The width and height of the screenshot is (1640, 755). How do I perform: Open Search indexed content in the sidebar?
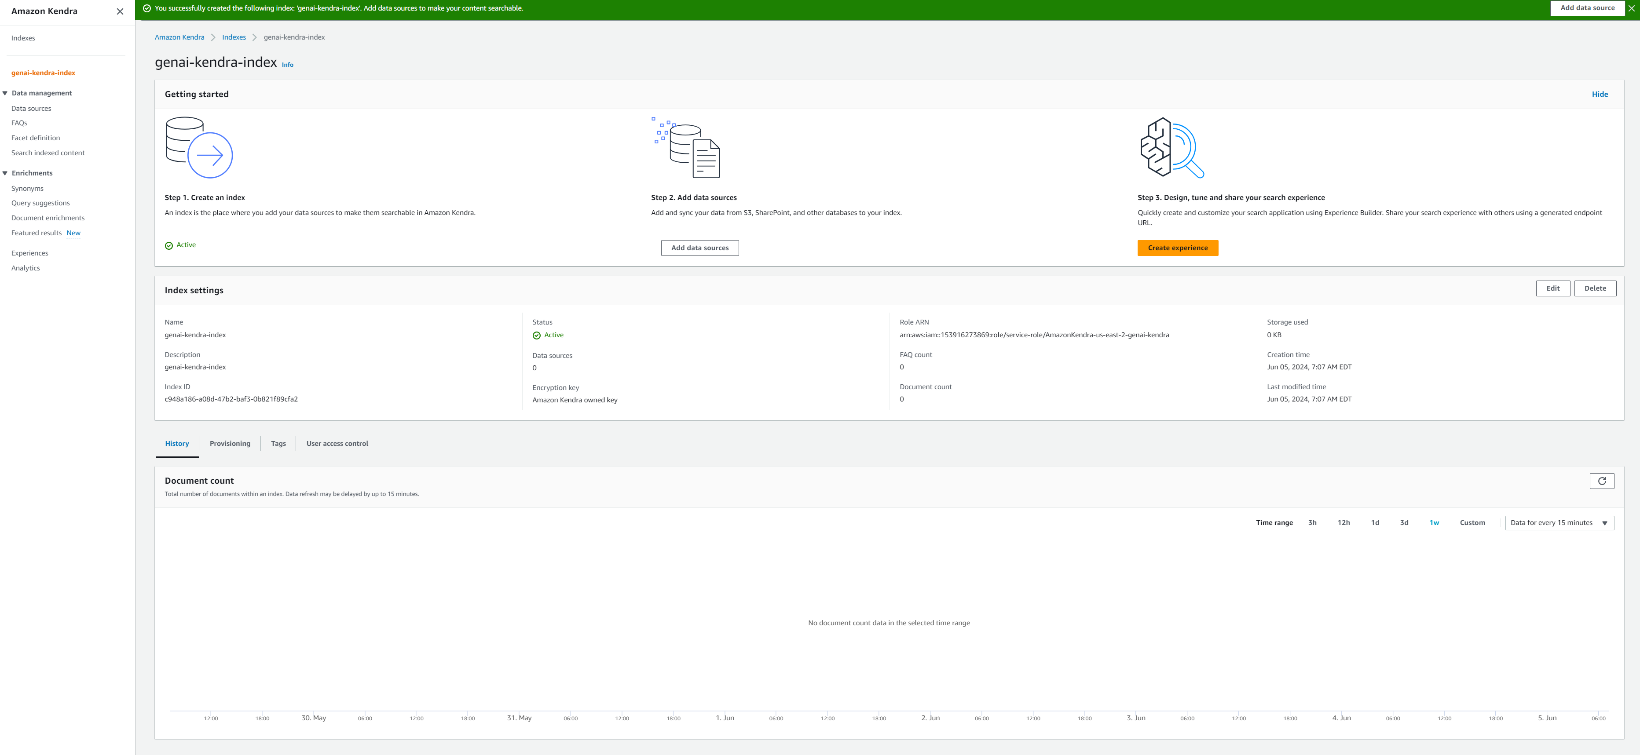pos(48,153)
